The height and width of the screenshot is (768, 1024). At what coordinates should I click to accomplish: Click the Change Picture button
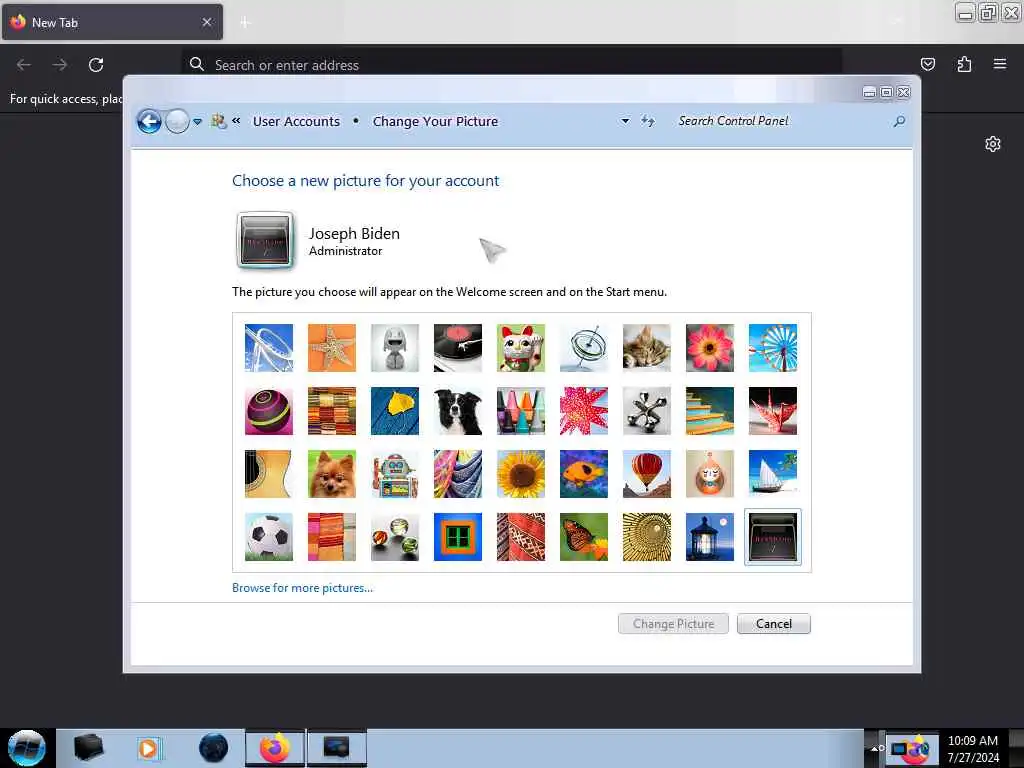(x=673, y=624)
